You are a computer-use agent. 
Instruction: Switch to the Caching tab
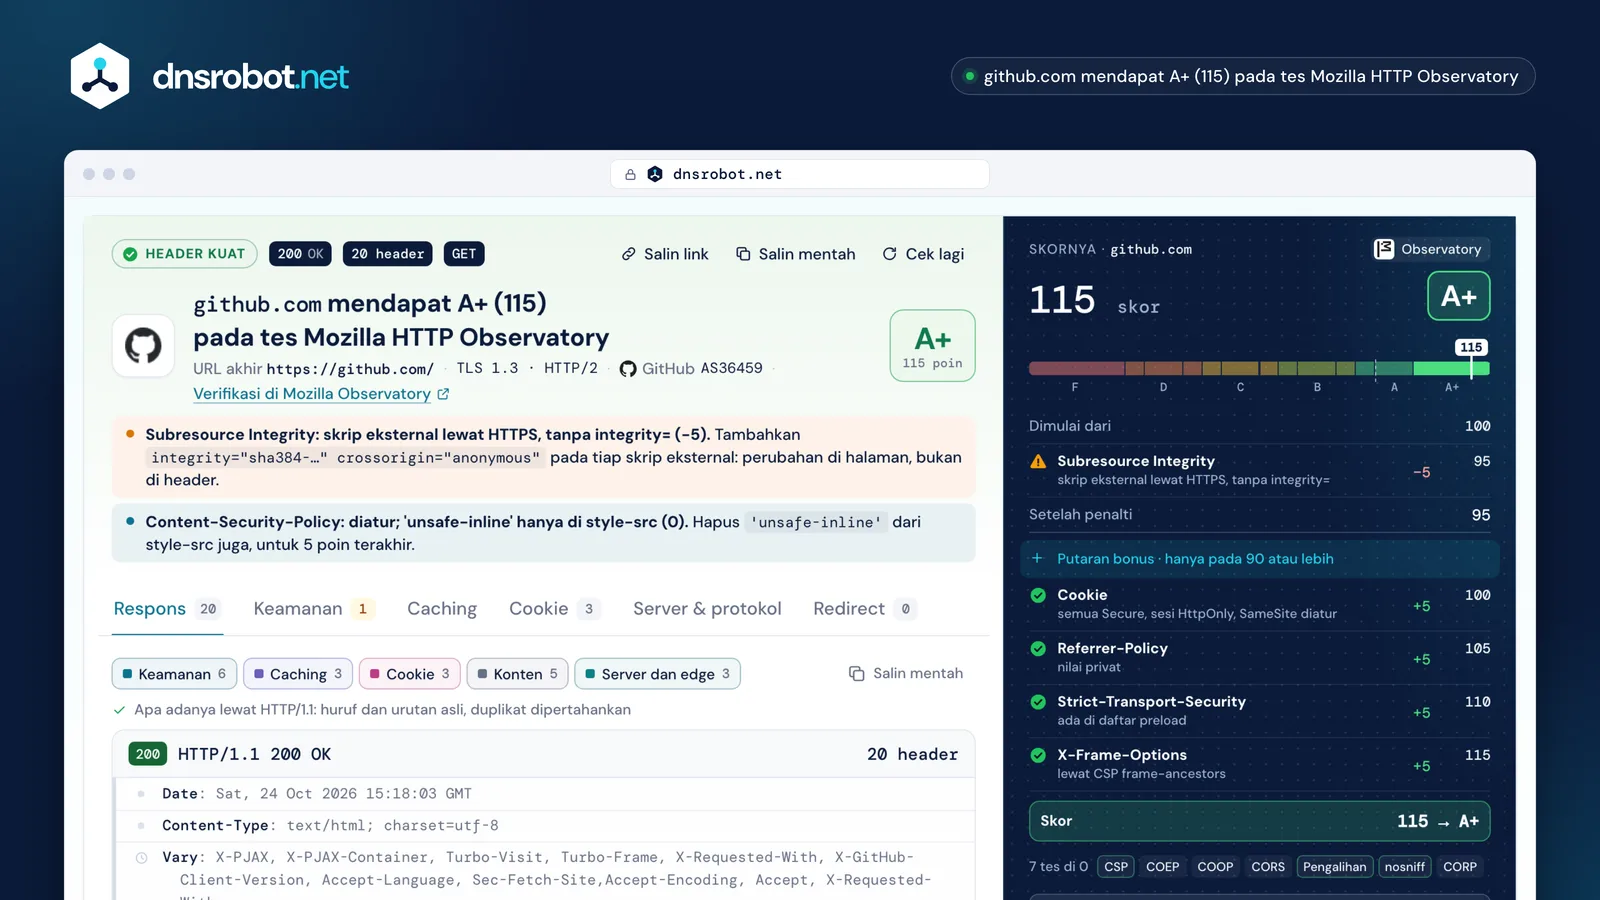coord(442,609)
